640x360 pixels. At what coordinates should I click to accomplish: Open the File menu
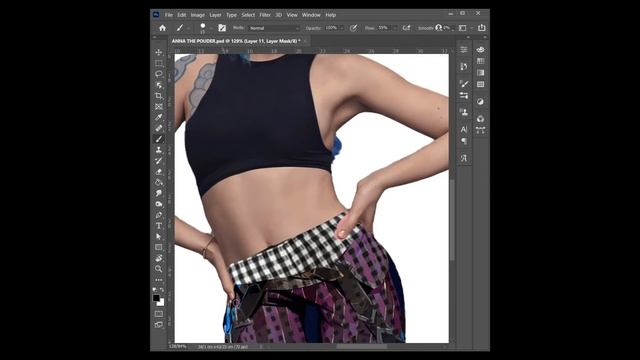point(169,15)
